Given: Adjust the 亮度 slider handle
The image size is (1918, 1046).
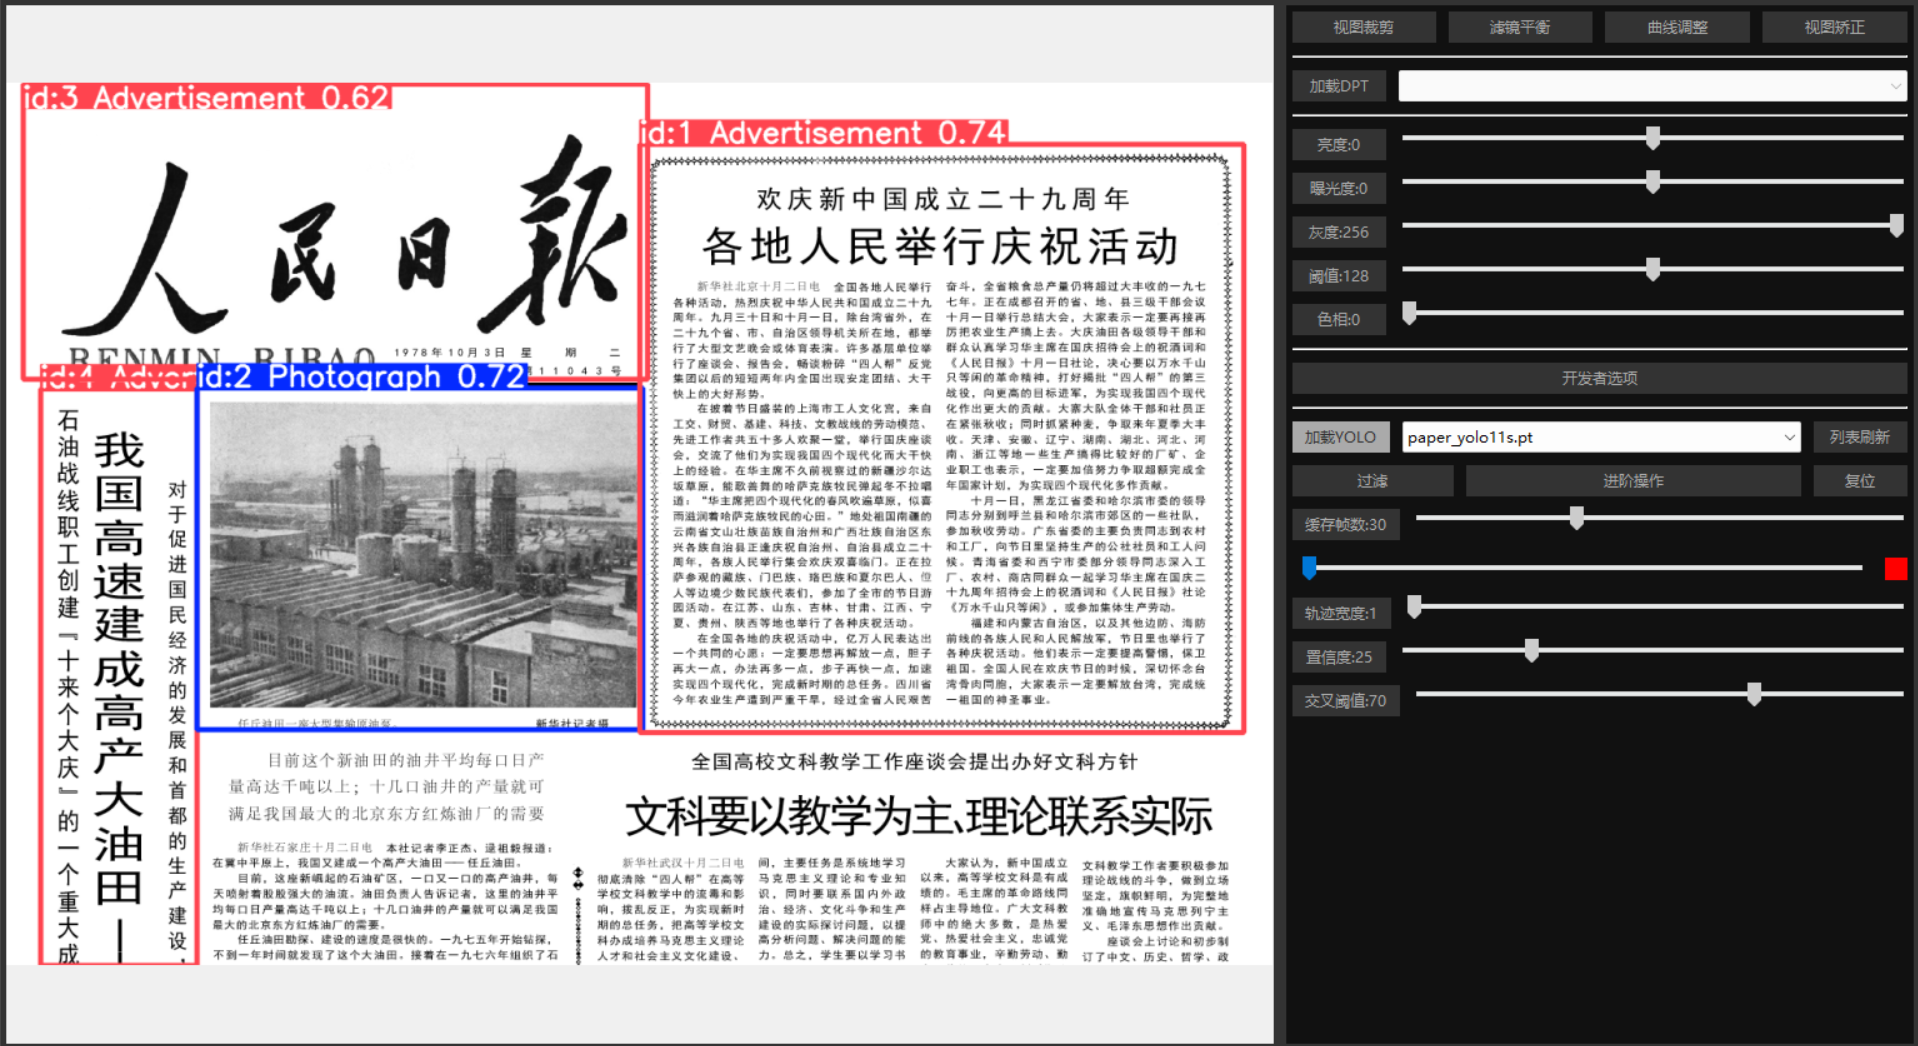Looking at the screenshot, I should point(1653,138).
